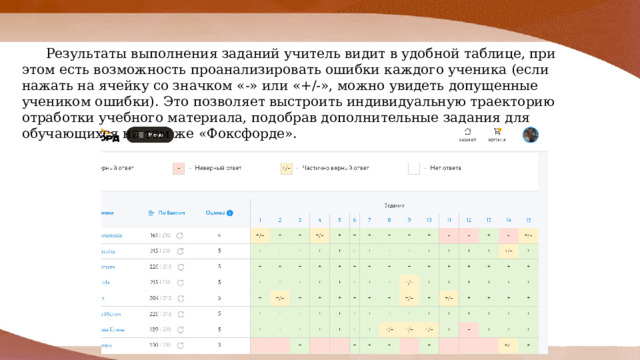The width and height of the screenshot is (640, 360).
Task: Open the +/- task 2 cell in the 204-point row
Action: (x=280, y=298)
